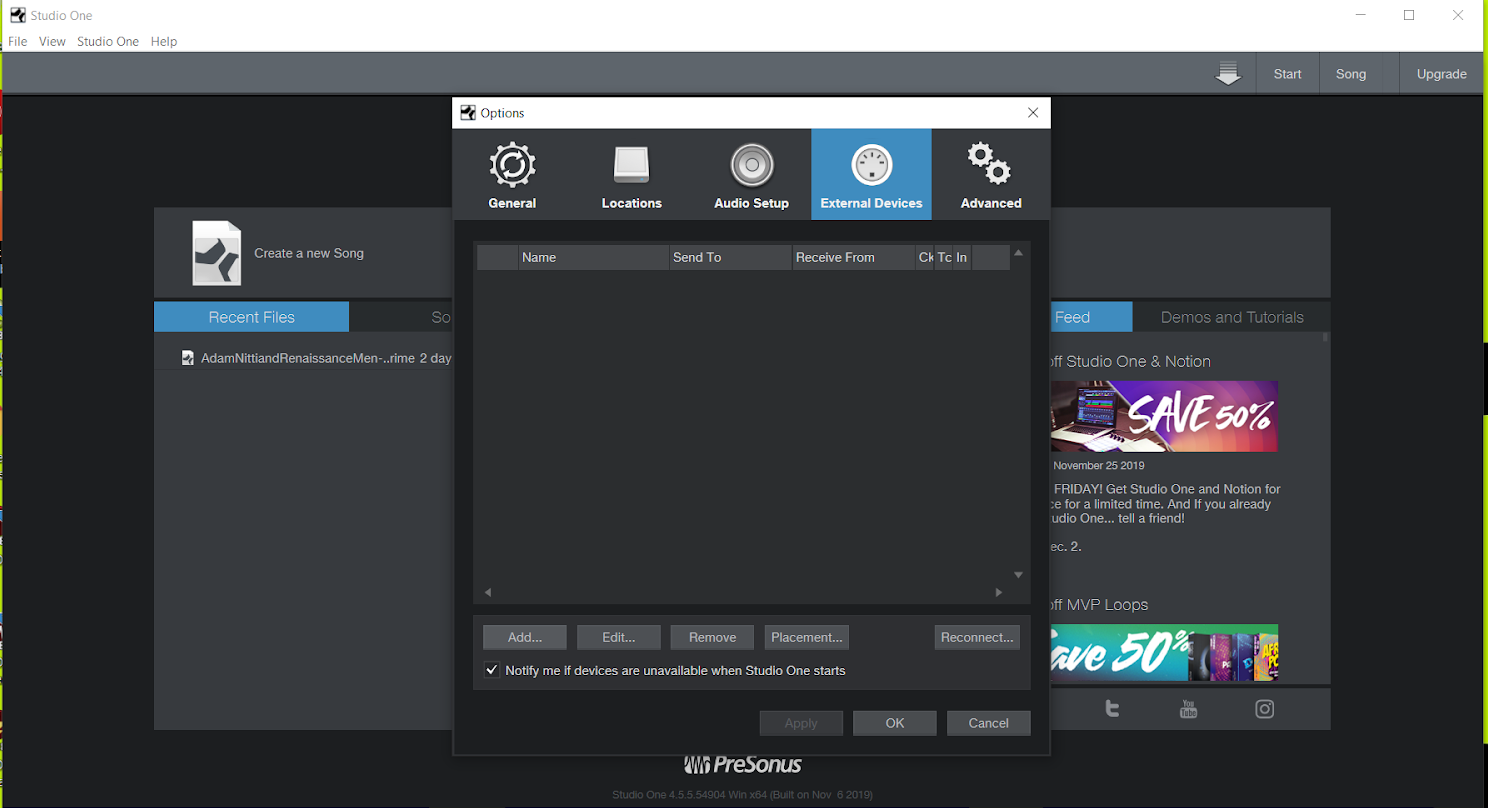Select the External Devices tab

click(x=871, y=175)
